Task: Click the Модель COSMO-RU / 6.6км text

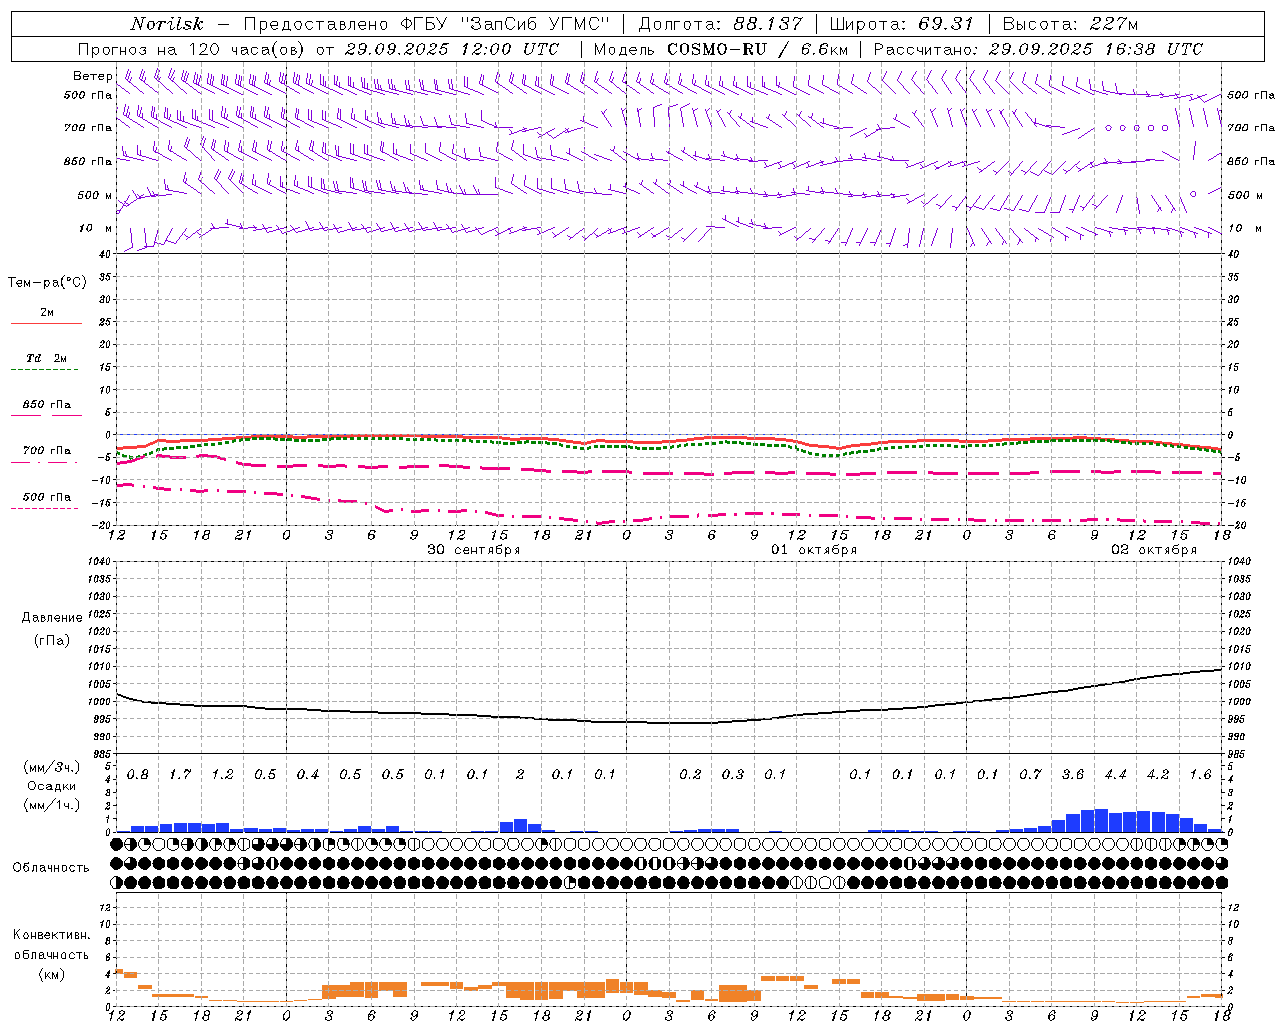Action: 721,49
